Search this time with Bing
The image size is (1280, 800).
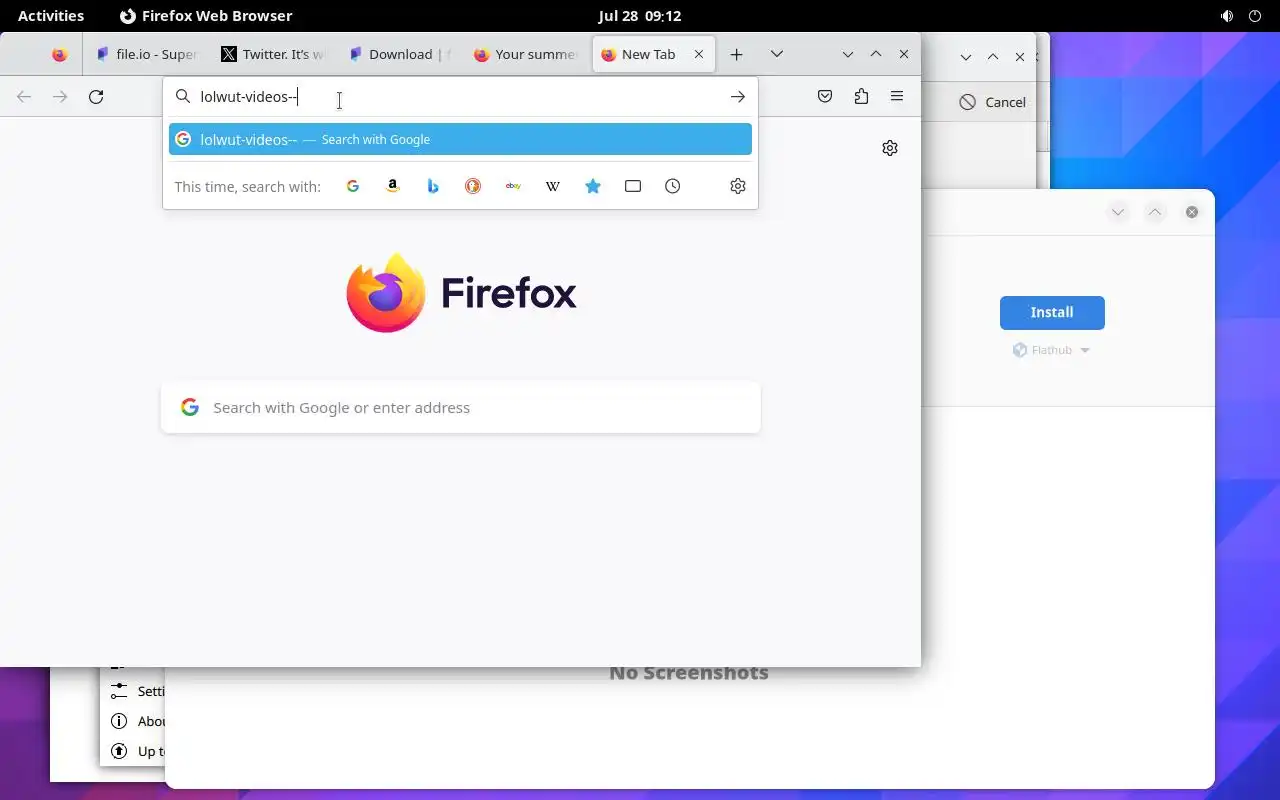pyautogui.click(x=433, y=186)
